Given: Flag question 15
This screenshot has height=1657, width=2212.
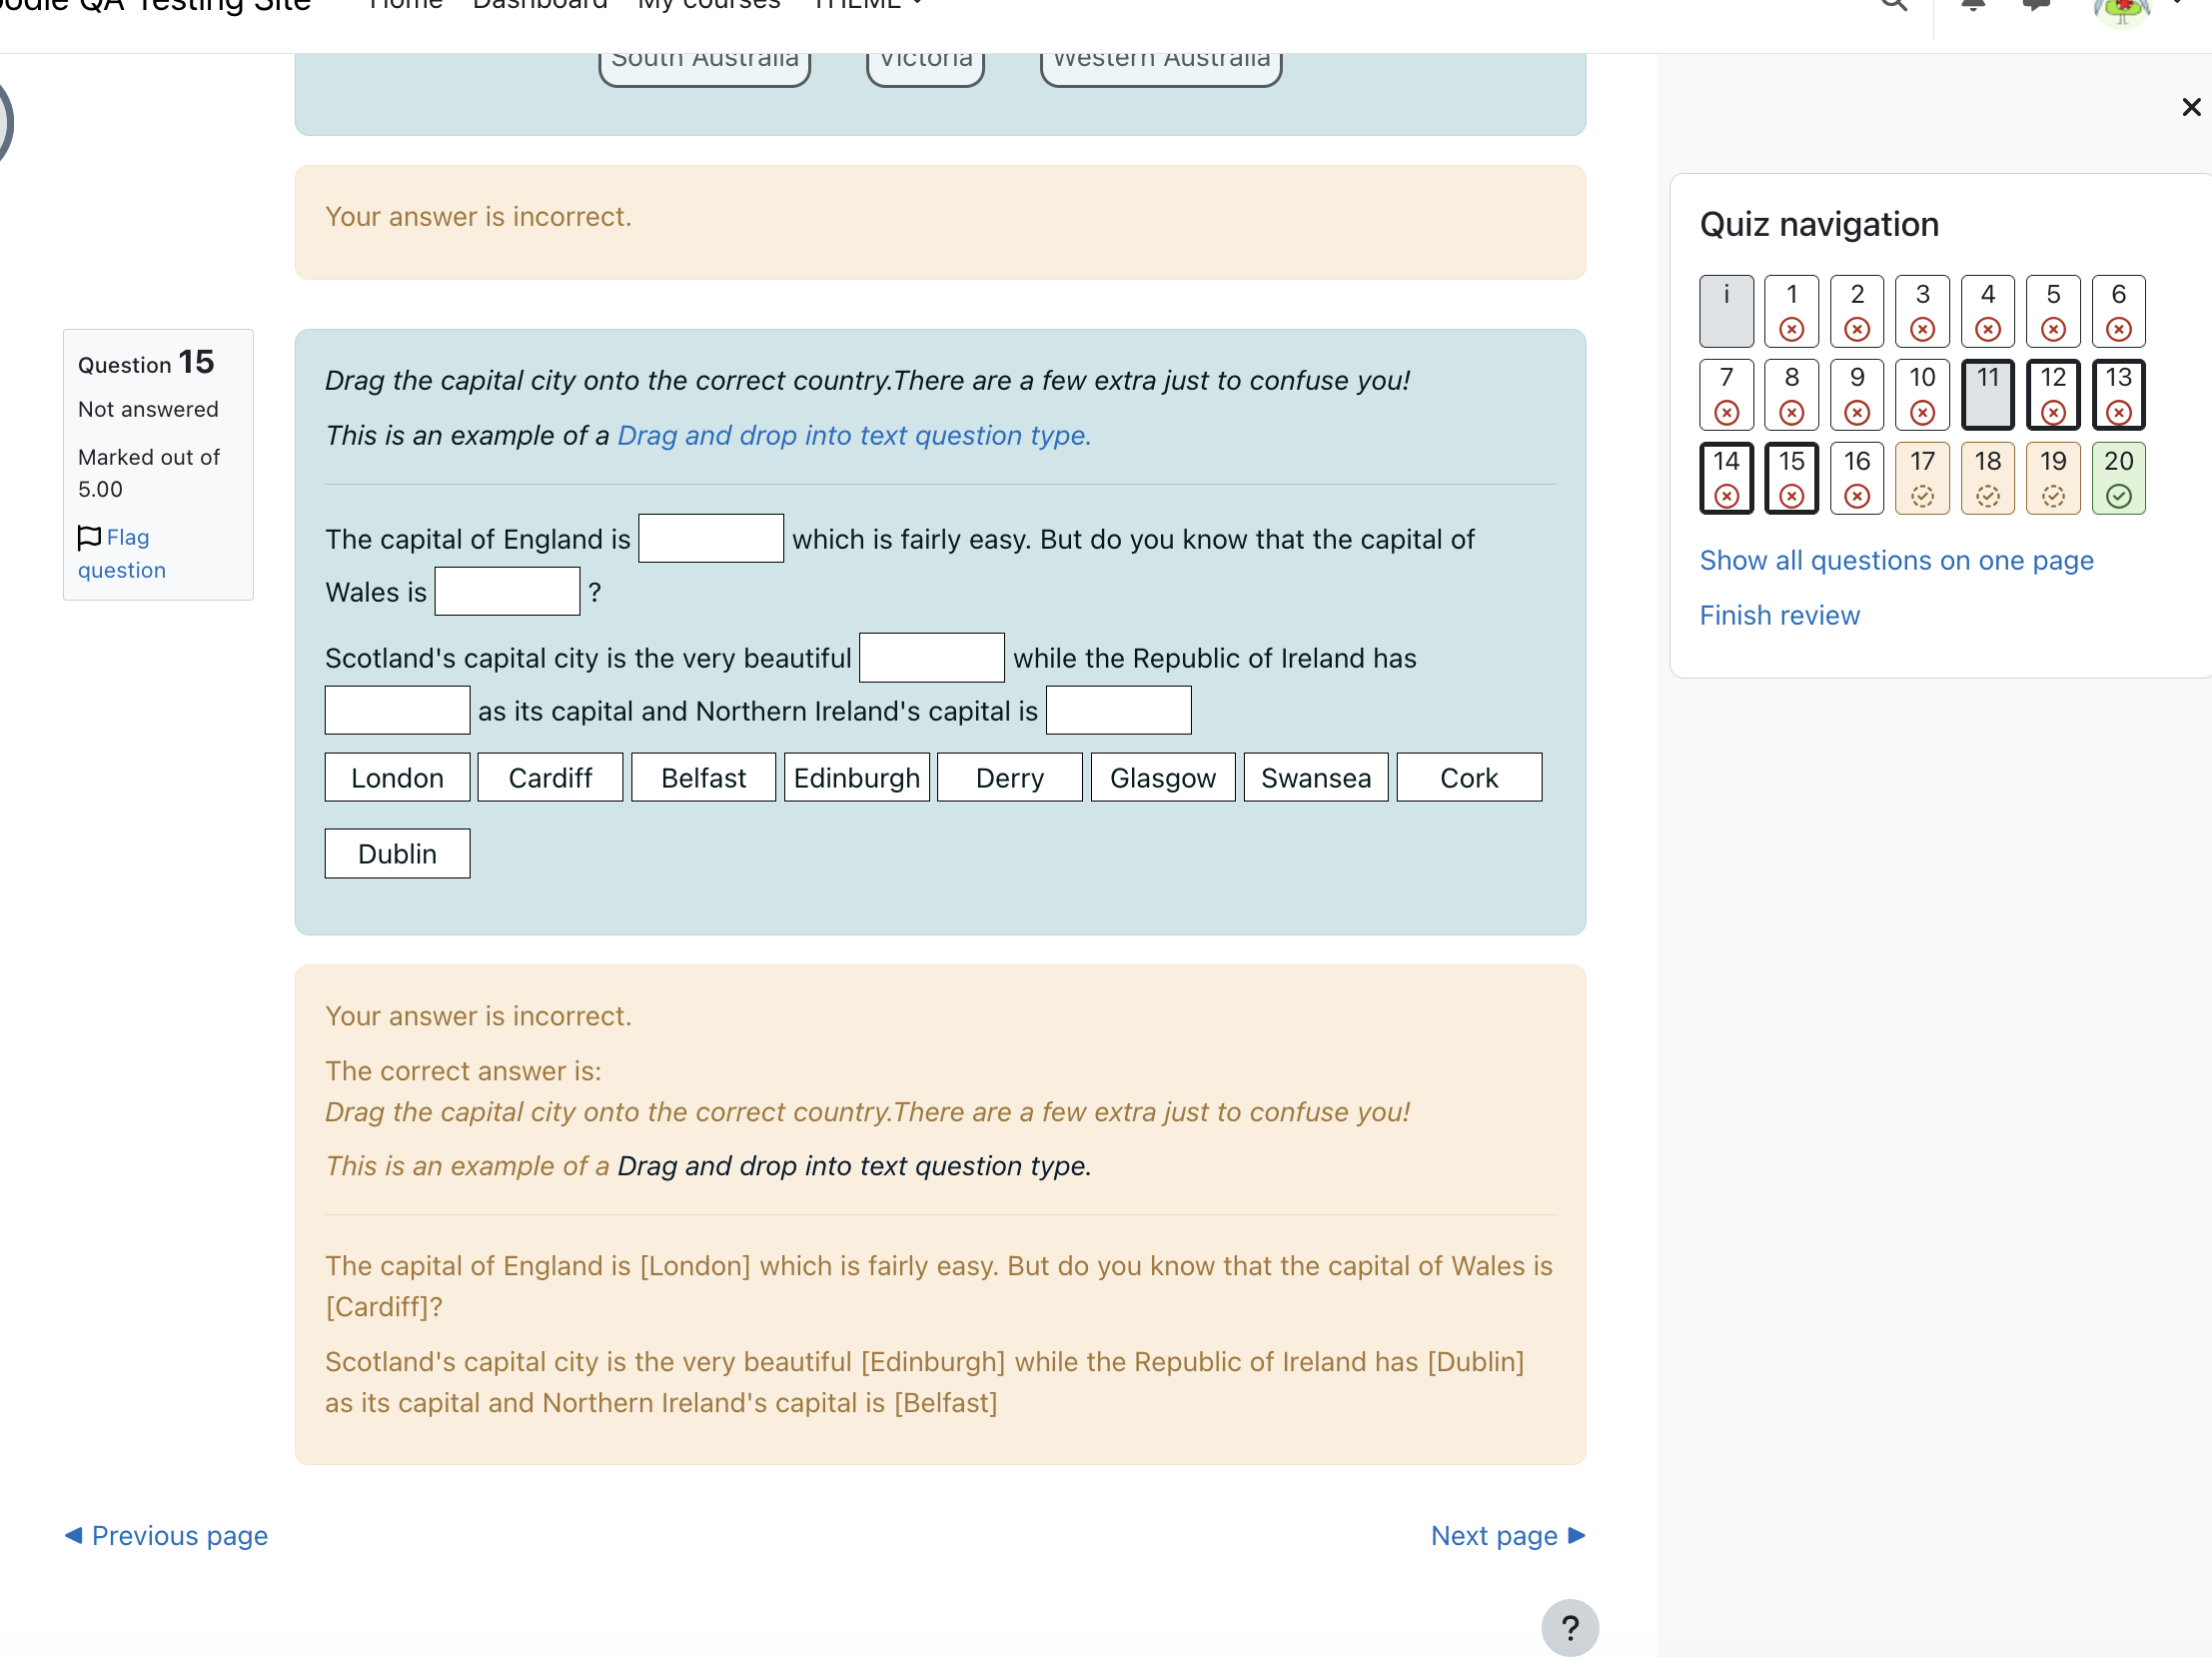Looking at the screenshot, I should click(x=122, y=553).
